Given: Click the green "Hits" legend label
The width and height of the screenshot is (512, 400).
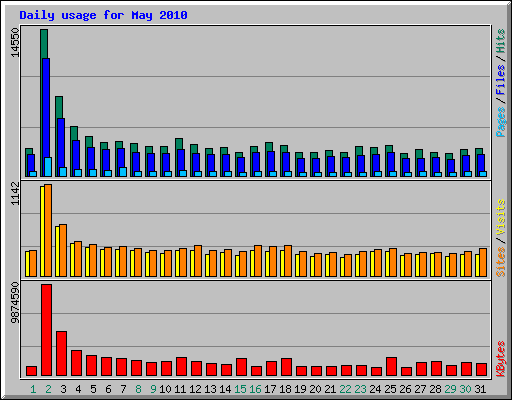Looking at the screenshot, I should coord(501,41).
